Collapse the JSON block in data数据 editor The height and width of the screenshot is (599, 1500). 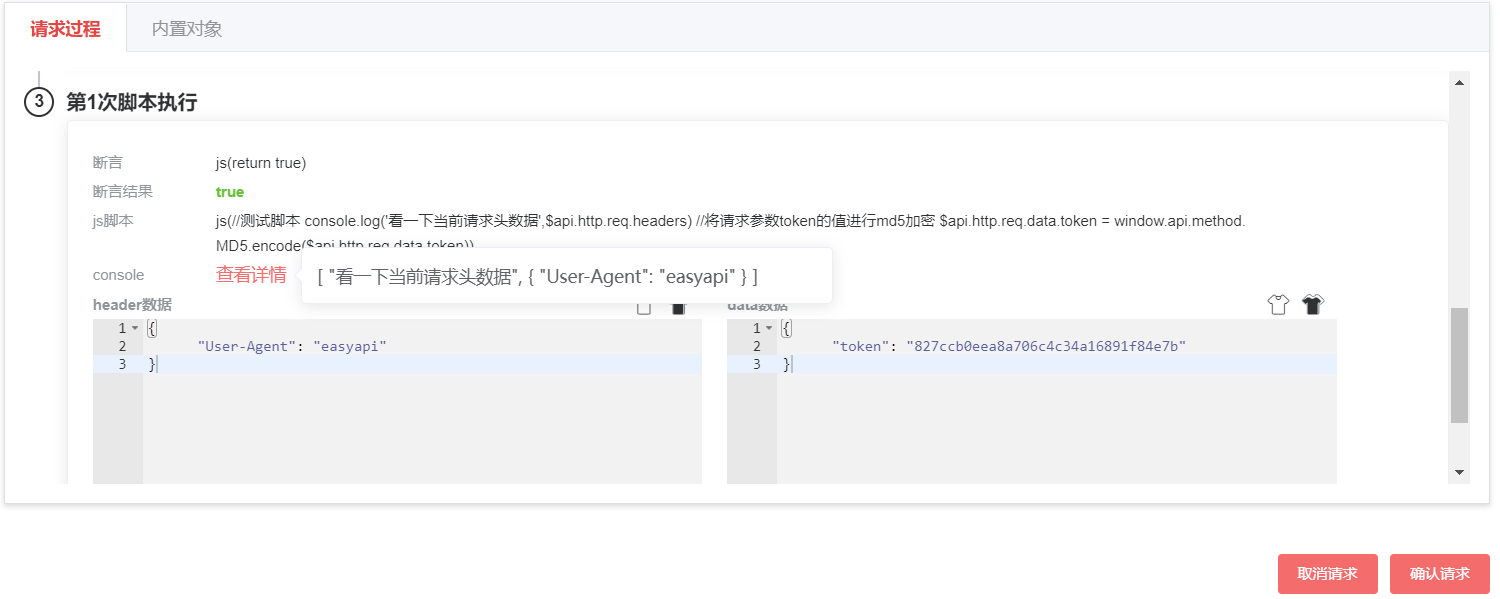[x=769, y=328]
